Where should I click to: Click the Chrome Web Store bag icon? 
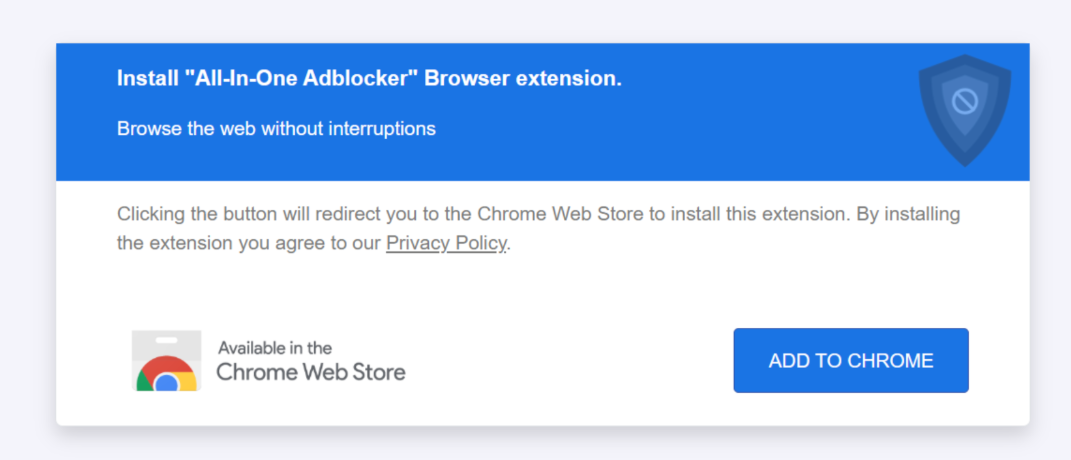[x=166, y=361]
